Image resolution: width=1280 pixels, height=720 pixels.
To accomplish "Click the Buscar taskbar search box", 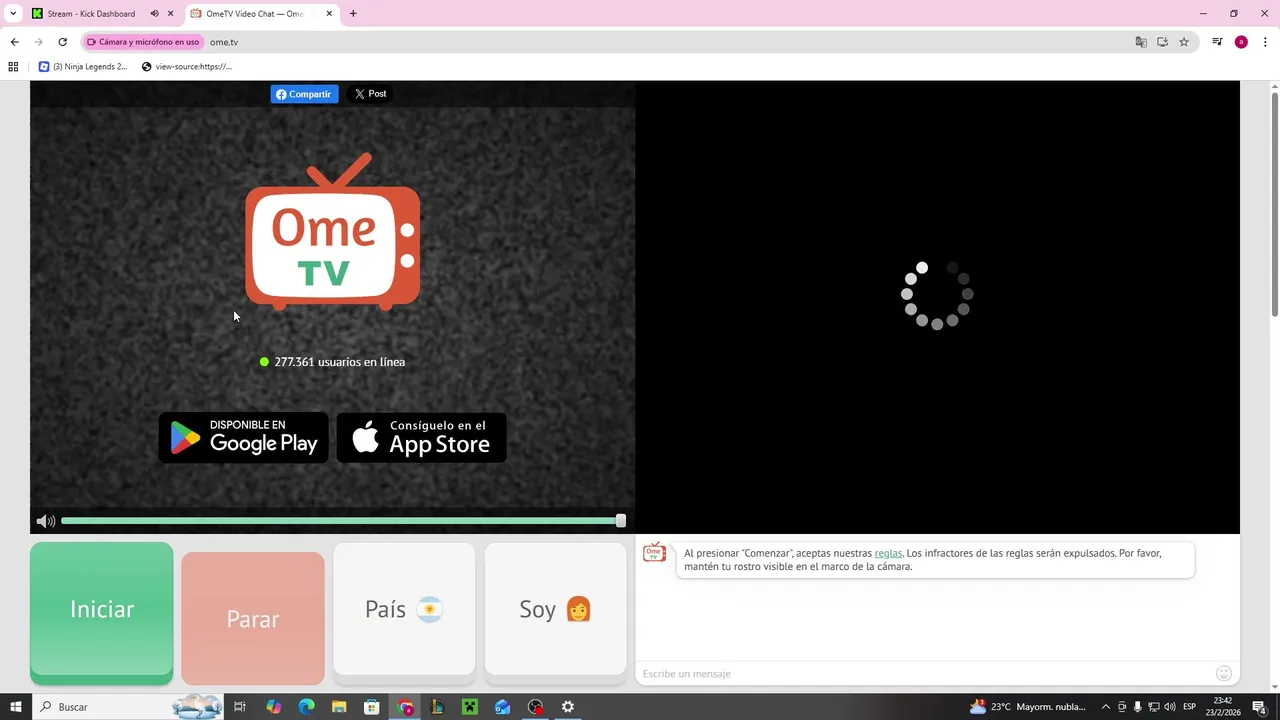I will click(x=128, y=707).
